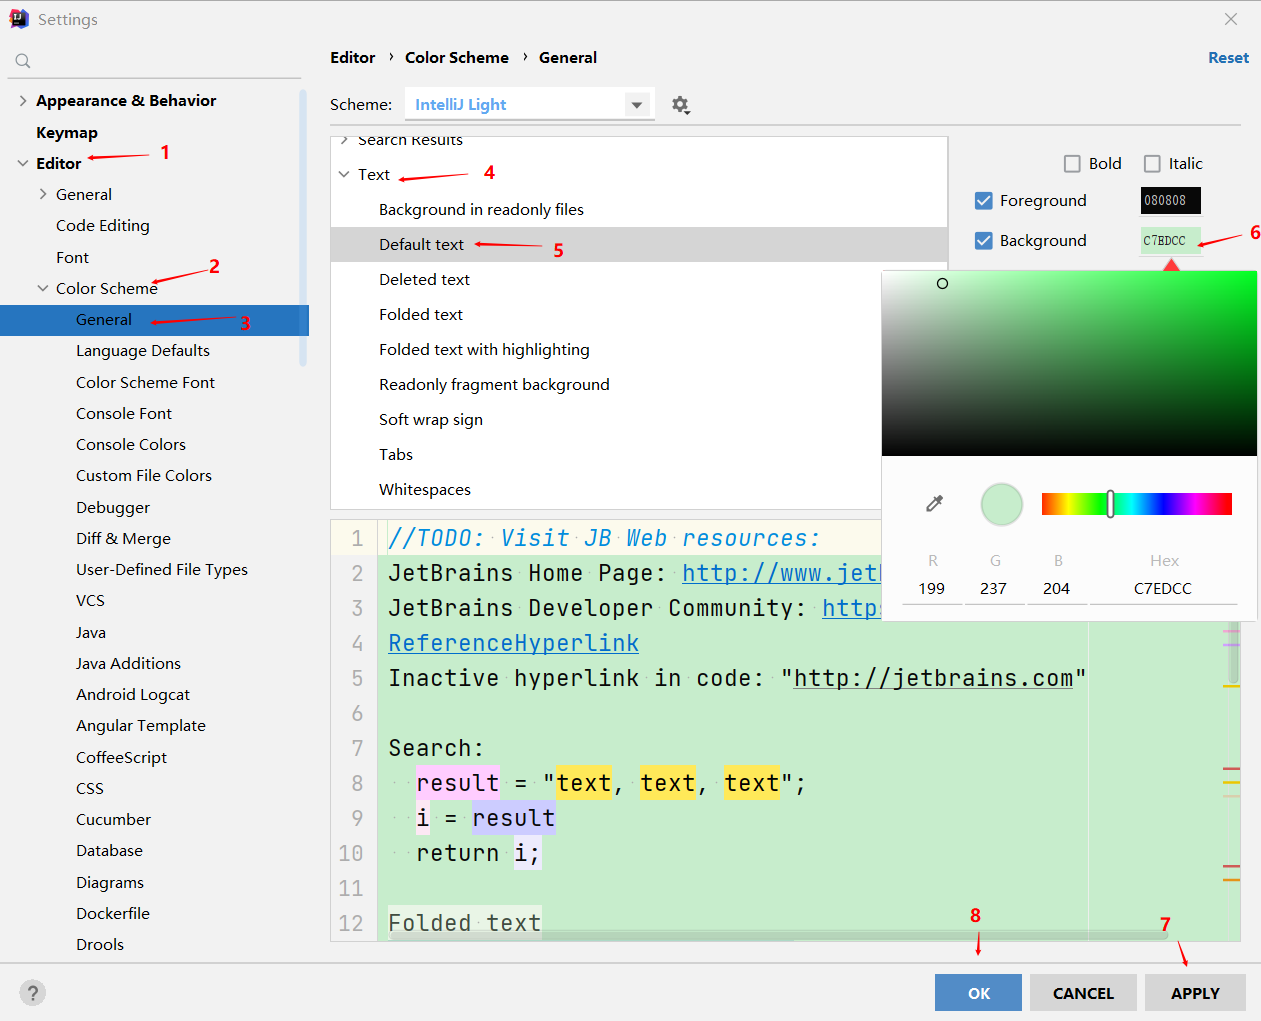This screenshot has width=1261, height=1021.
Task: Open Console Font page
Action: tap(124, 414)
